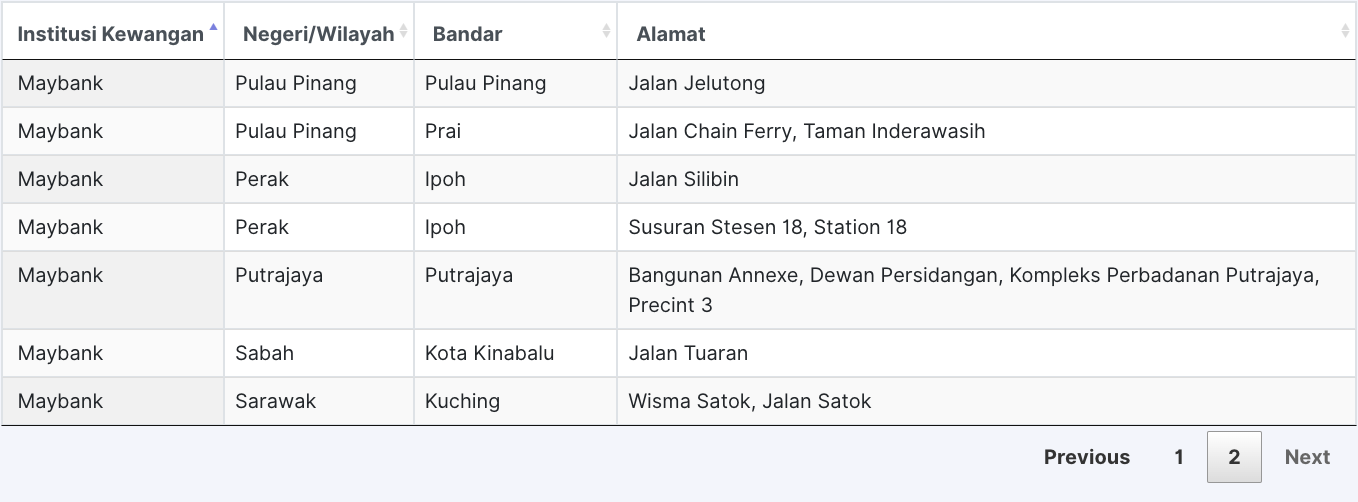The height and width of the screenshot is (502, 1358).
Task: Click Susuran Stesen 18 address cell
Action: coord(767,227)
